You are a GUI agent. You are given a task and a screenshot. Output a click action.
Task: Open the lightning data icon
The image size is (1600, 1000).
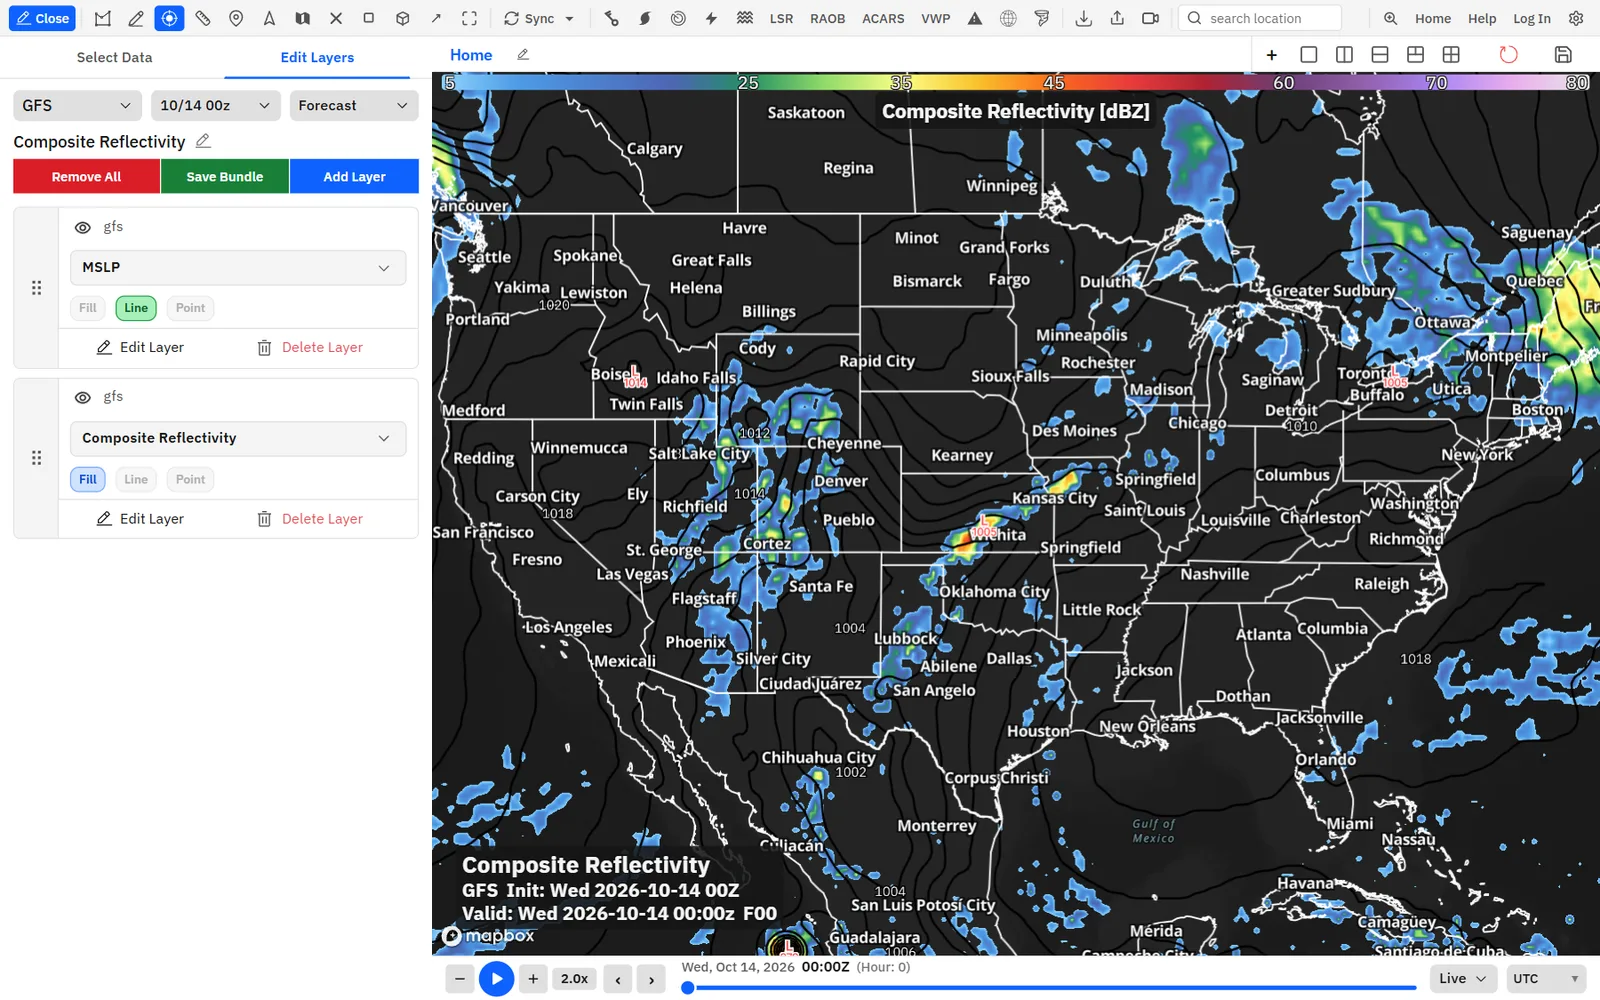click(x=711, y=18)
